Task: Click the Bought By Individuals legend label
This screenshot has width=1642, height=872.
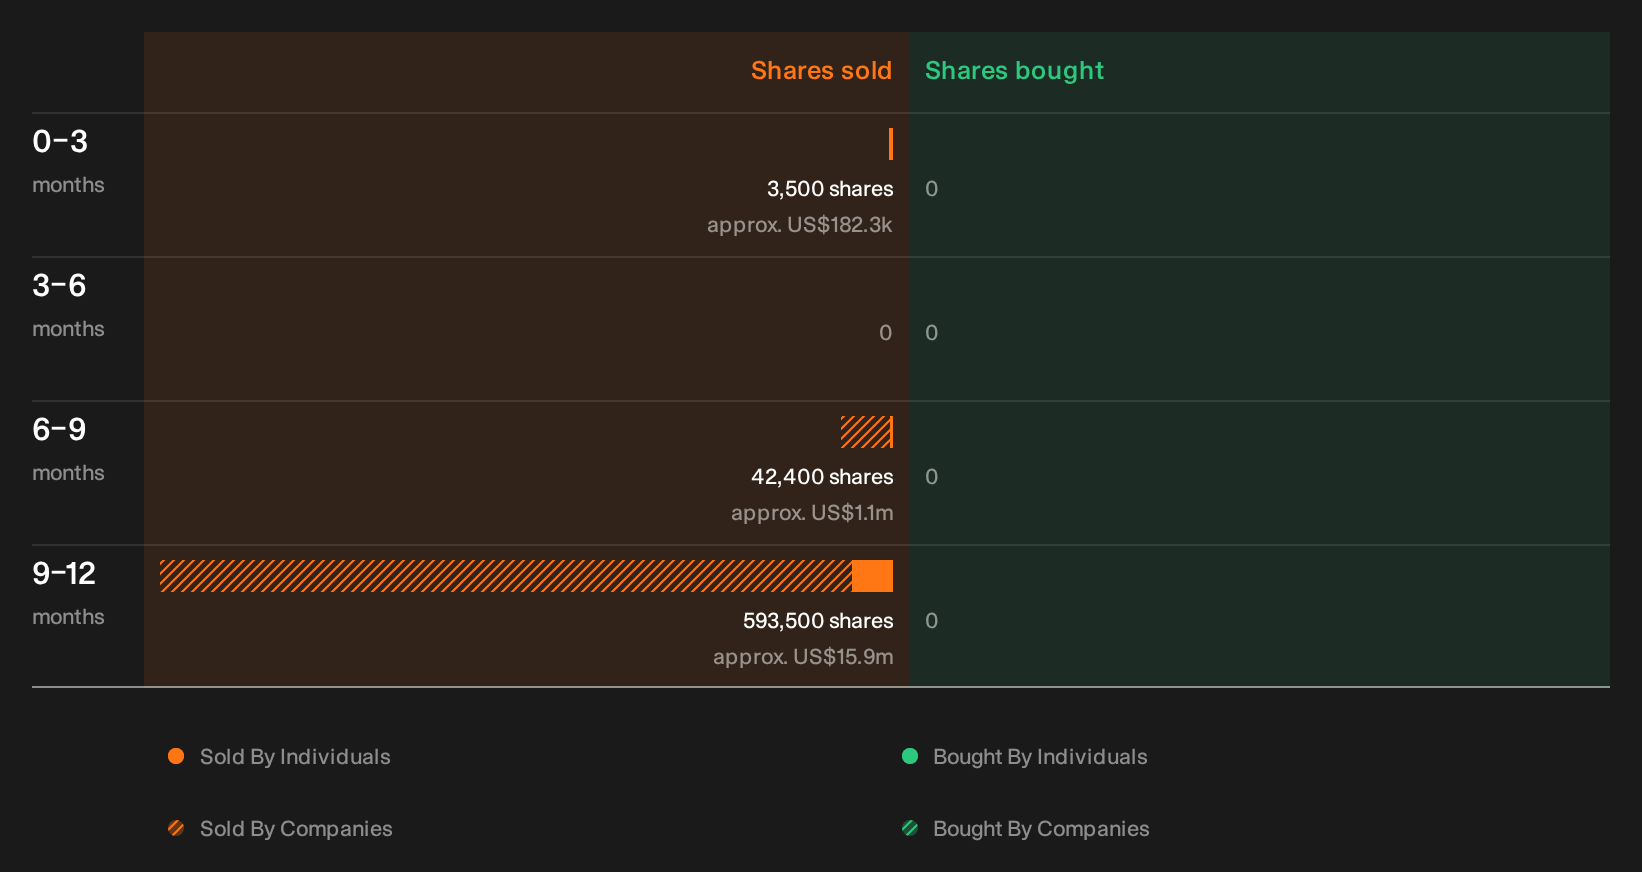Action: coord(1040,757)
